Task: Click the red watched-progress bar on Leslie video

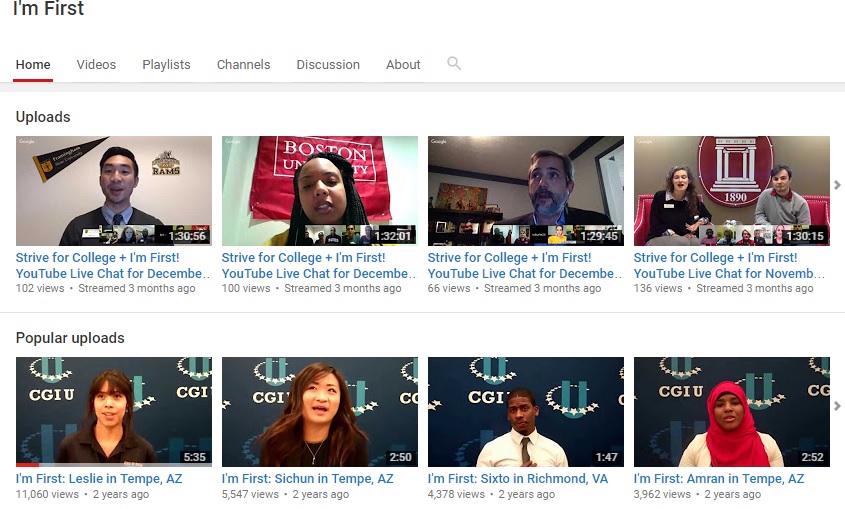Action: coord(27,464)
